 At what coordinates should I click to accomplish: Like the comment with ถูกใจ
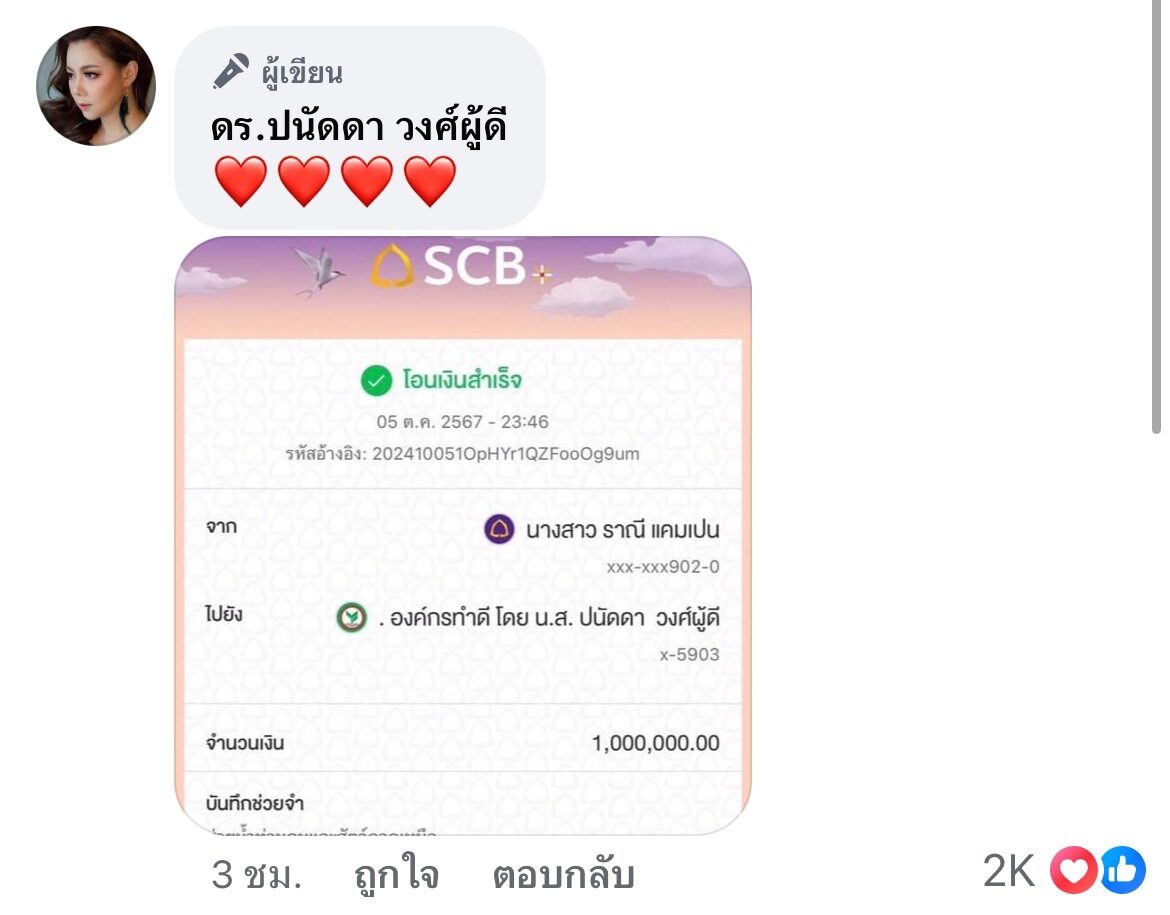click(x=397, y=875)
